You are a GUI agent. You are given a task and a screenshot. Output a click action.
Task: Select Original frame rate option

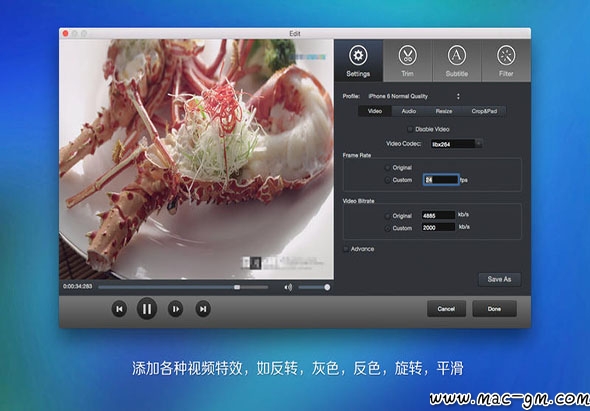[x=387, y=167]
